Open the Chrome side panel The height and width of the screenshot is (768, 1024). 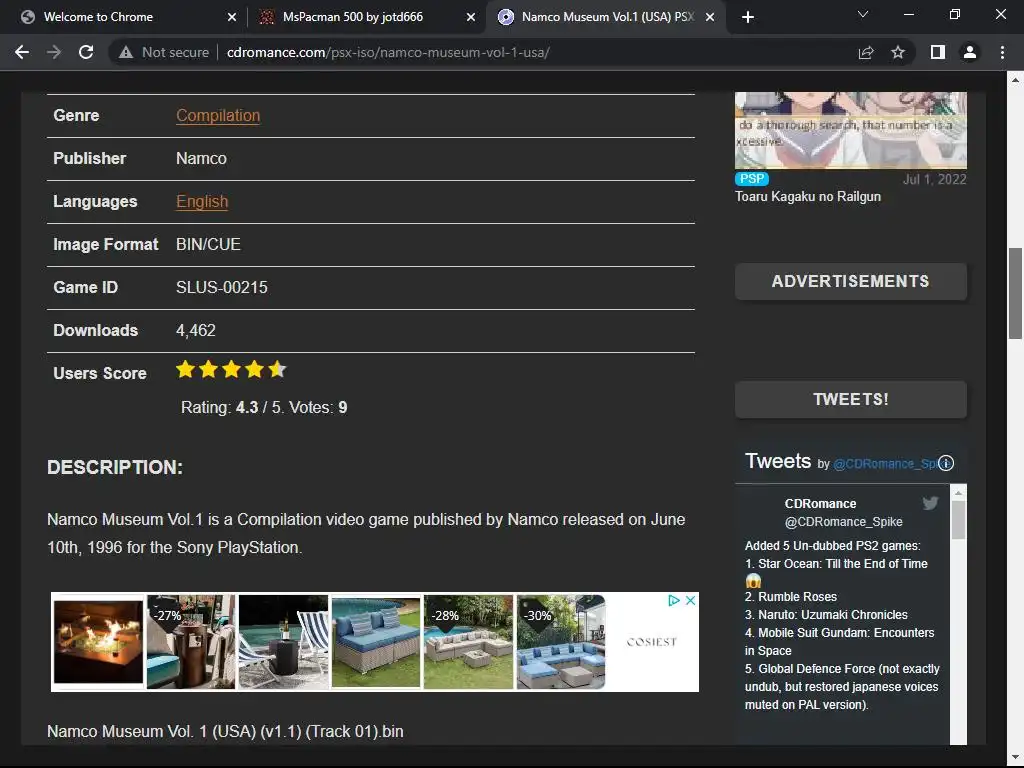(938, 52)
